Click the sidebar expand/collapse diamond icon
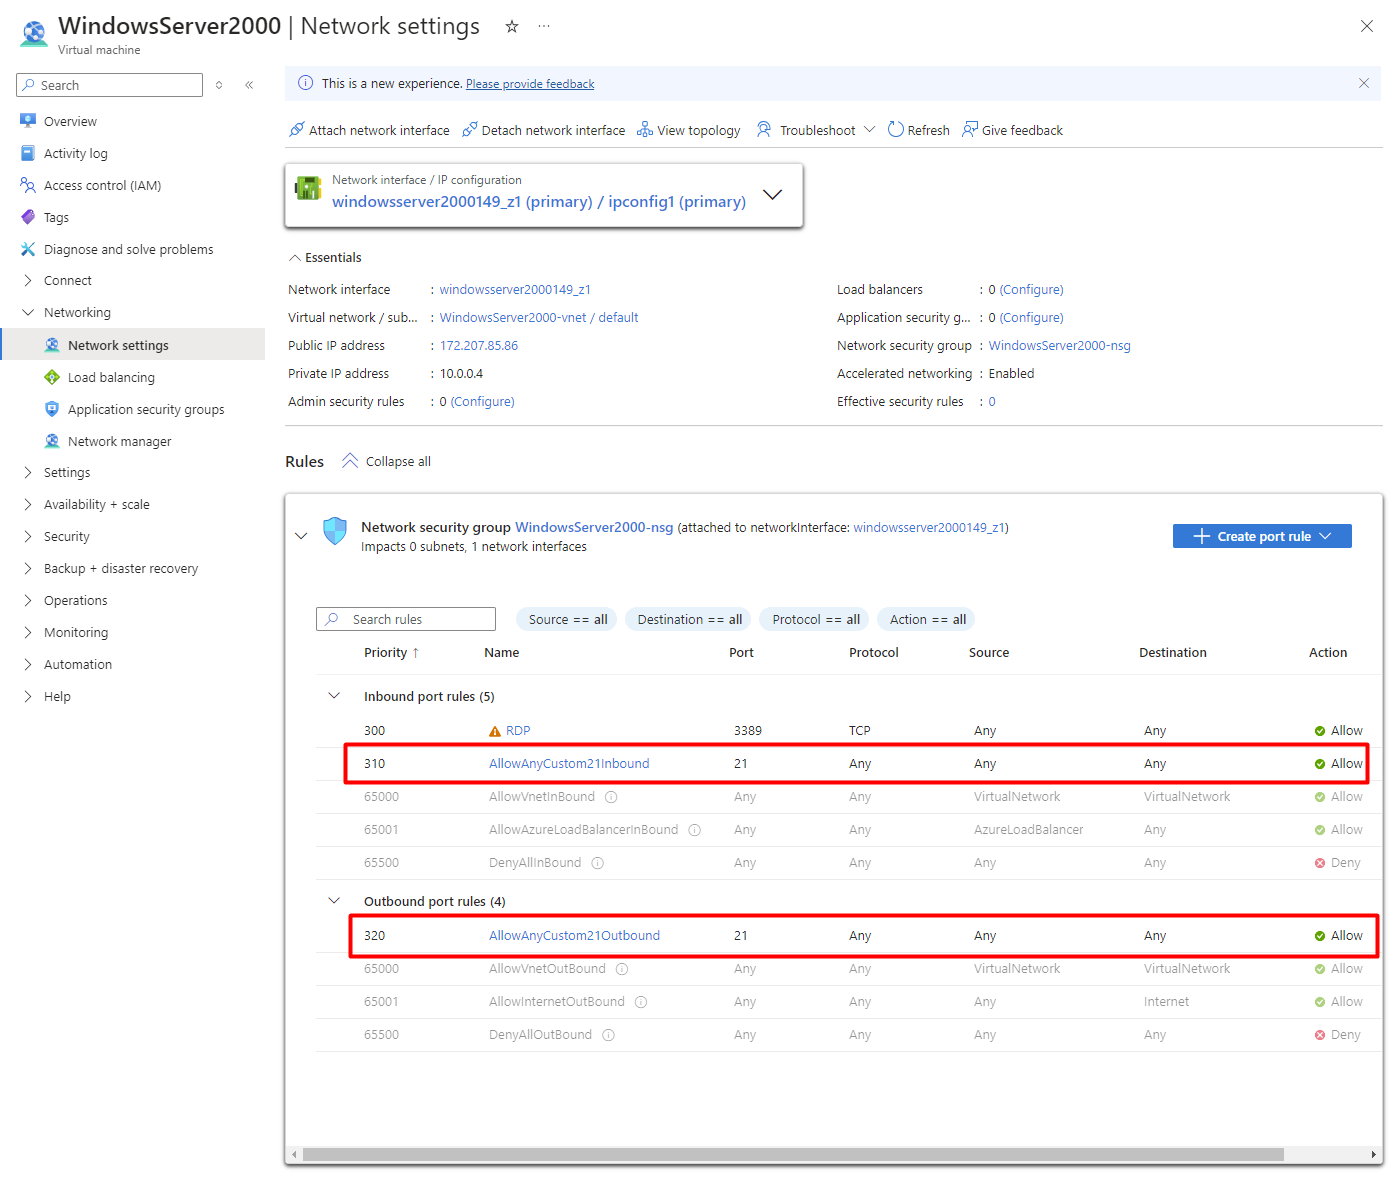Viewport: 1396px width, 1181px height. click(219, 85)
